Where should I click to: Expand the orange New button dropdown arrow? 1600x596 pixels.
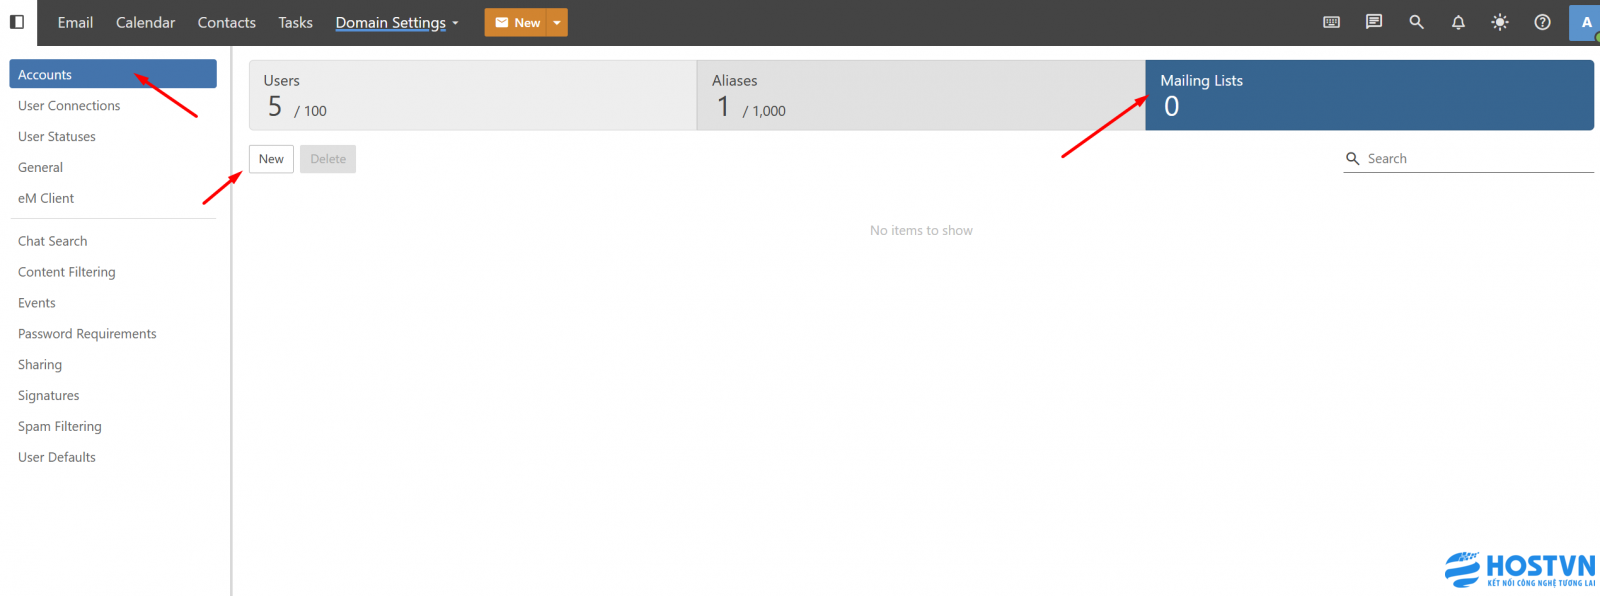tap(557, 22)
